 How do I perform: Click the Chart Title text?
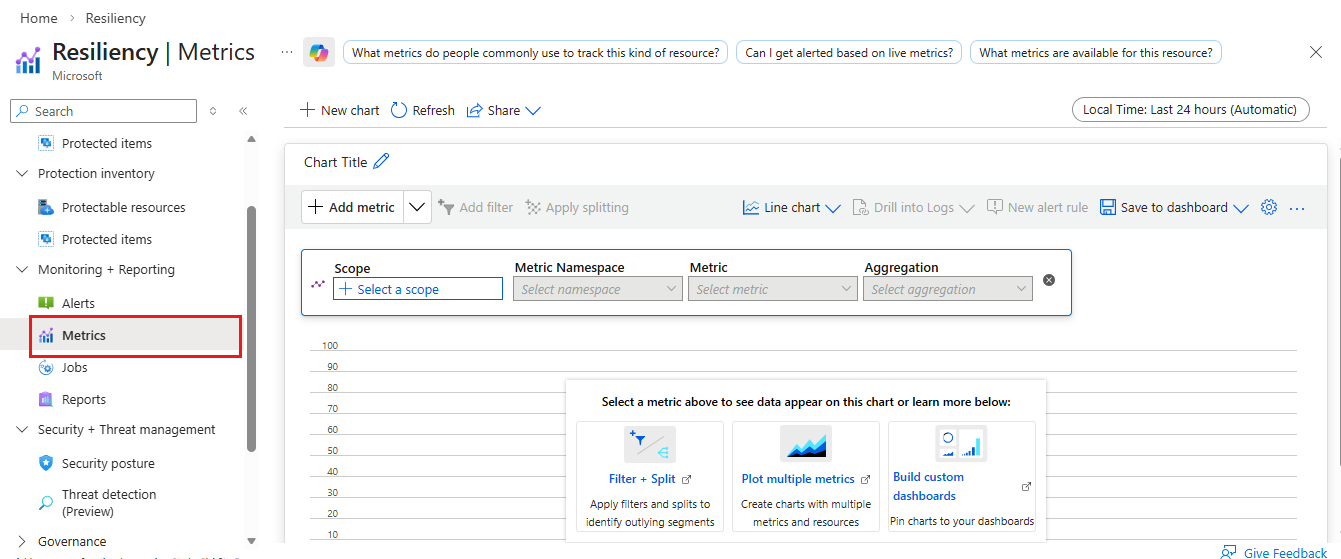336,162
